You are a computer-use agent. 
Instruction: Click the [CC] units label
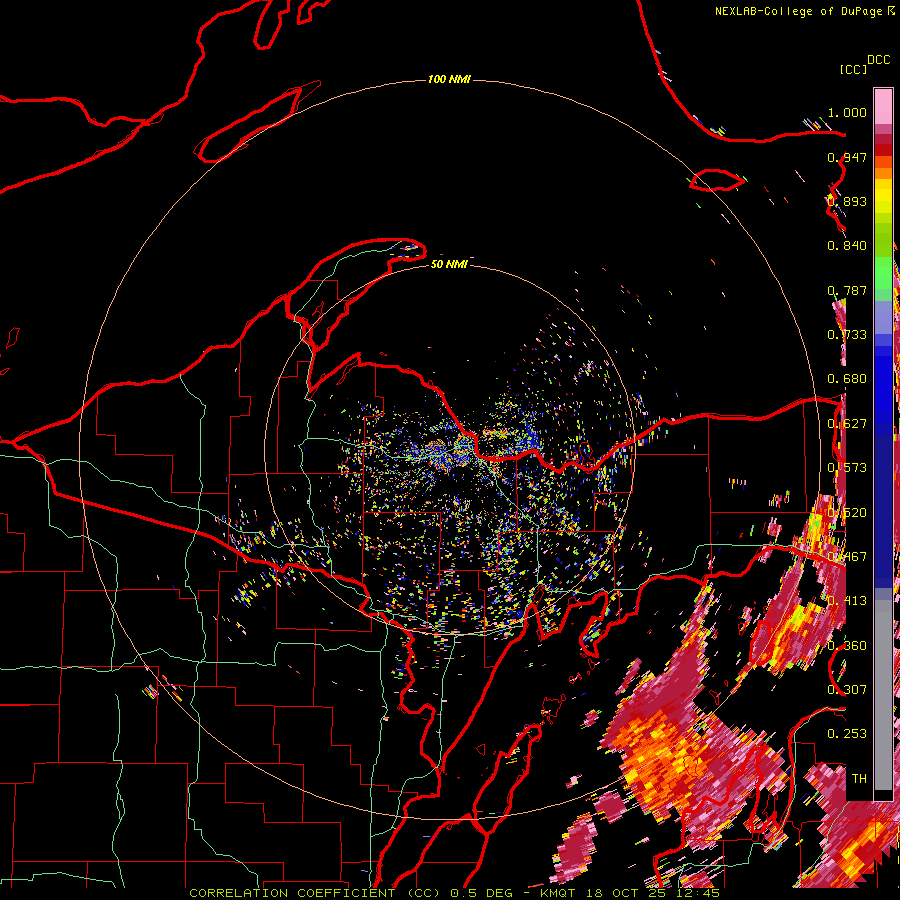click(x=853, y=69)
